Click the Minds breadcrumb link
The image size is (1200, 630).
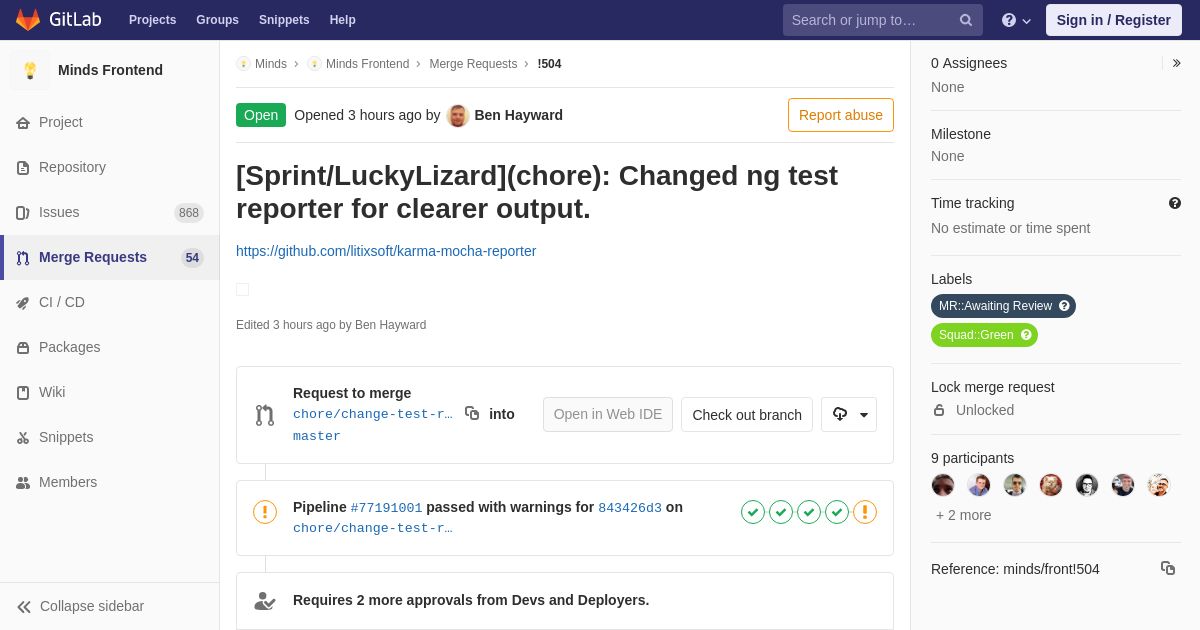pyautogui.click(x=271, y=64)
